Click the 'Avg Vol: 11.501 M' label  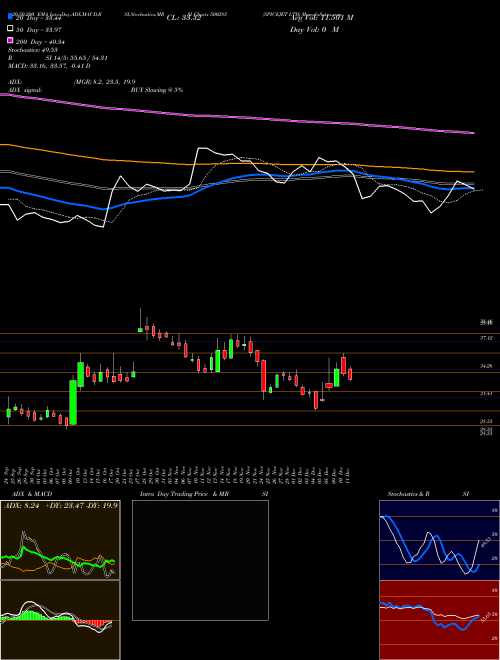[322, 18]
